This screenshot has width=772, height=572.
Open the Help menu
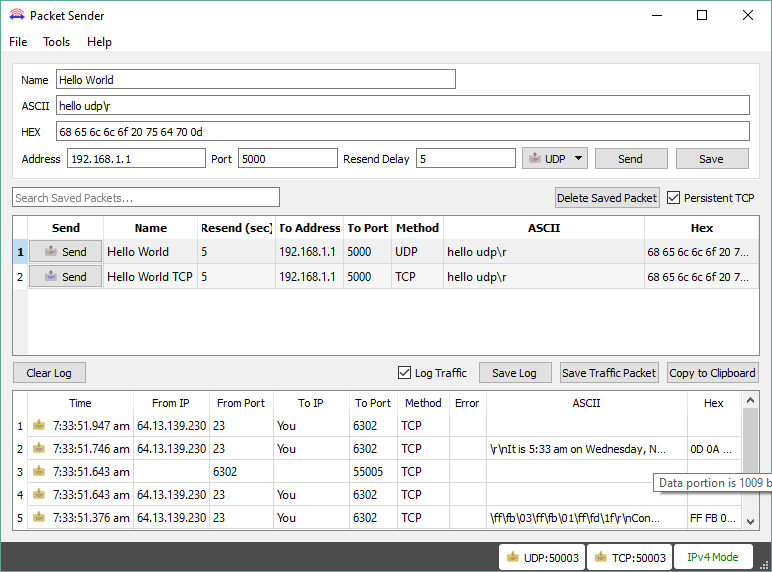[99, 42]
